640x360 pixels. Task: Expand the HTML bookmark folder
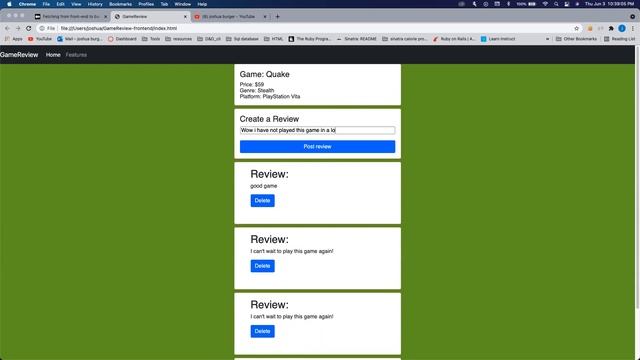273,39
